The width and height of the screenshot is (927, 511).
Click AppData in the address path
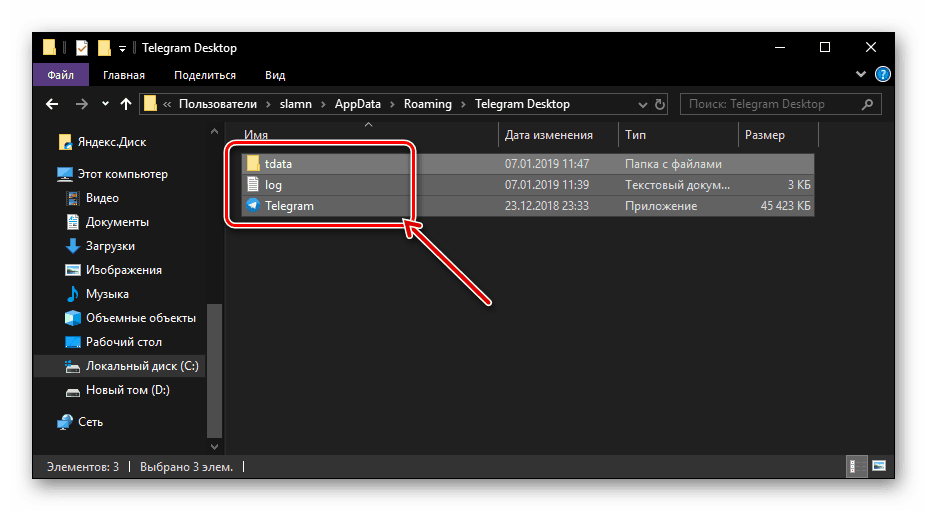tap(358, 104)
